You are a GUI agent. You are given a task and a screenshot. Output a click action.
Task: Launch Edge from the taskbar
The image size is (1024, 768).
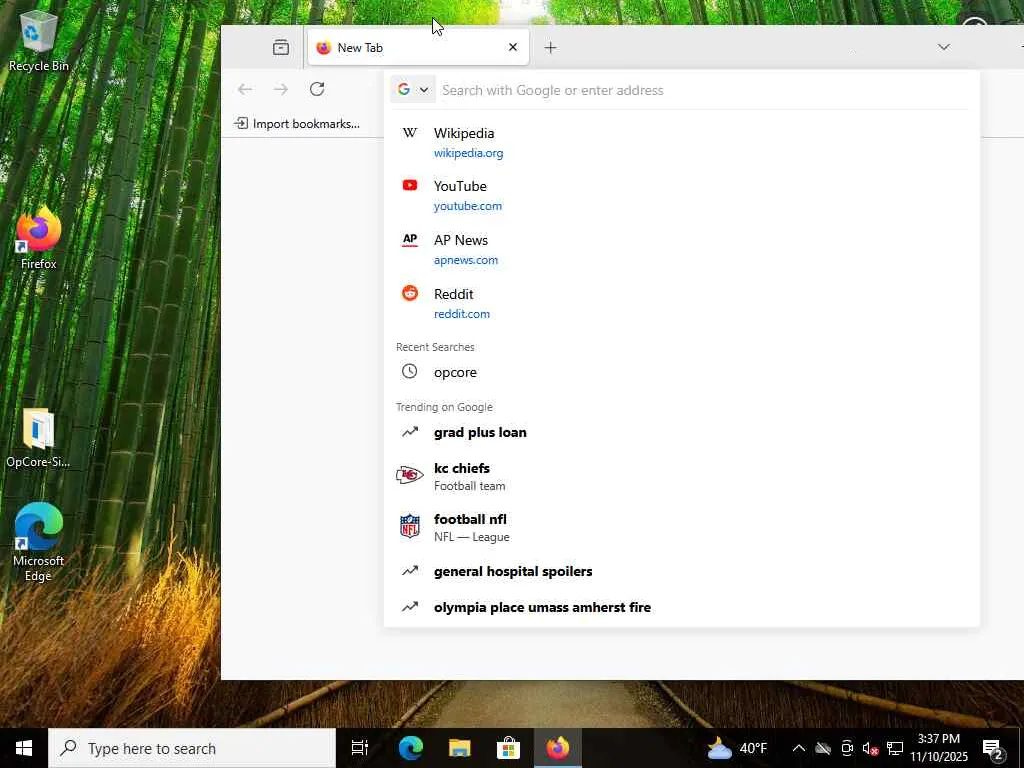click(x=411, y=748)
